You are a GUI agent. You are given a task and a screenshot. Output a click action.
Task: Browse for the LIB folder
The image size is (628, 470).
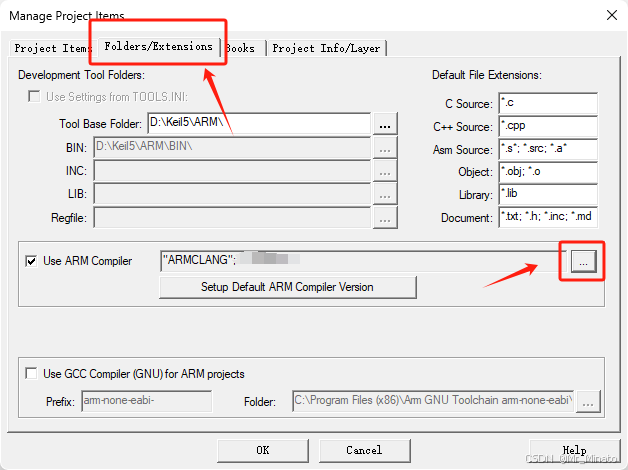385,195
